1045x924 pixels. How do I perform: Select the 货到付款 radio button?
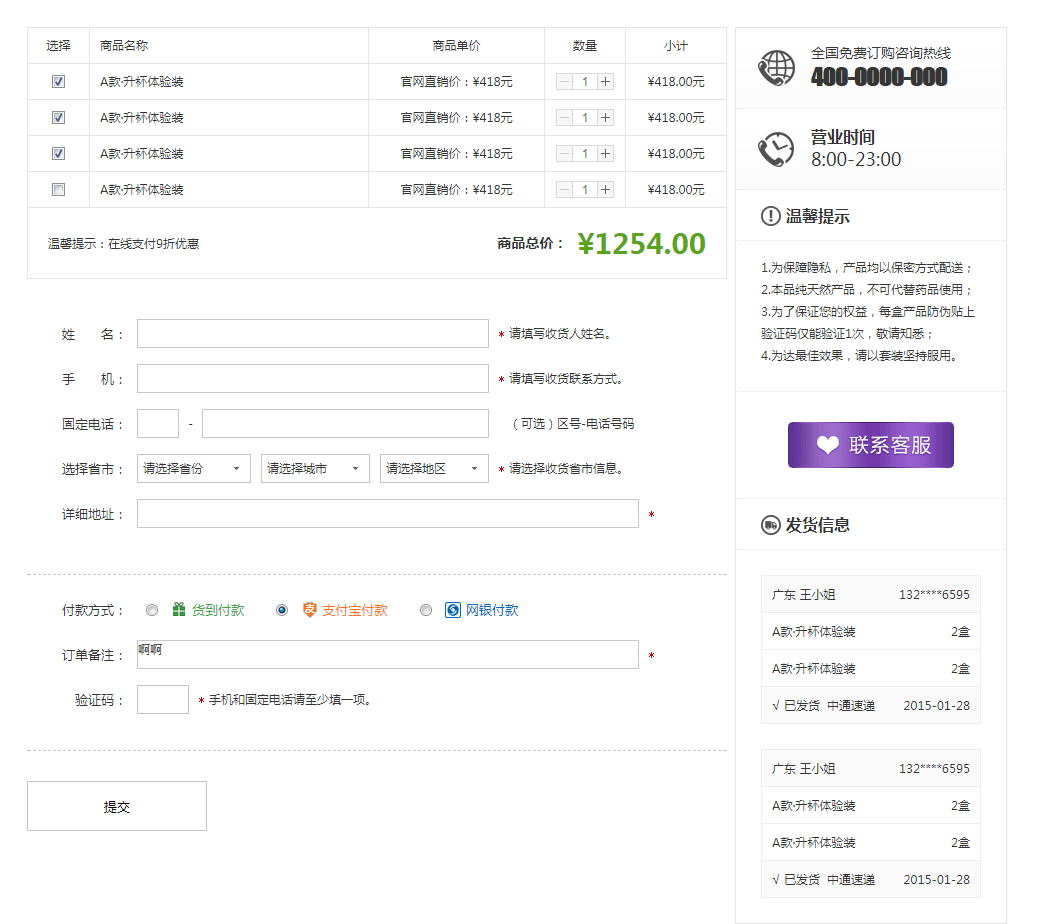tap(152, 610)
